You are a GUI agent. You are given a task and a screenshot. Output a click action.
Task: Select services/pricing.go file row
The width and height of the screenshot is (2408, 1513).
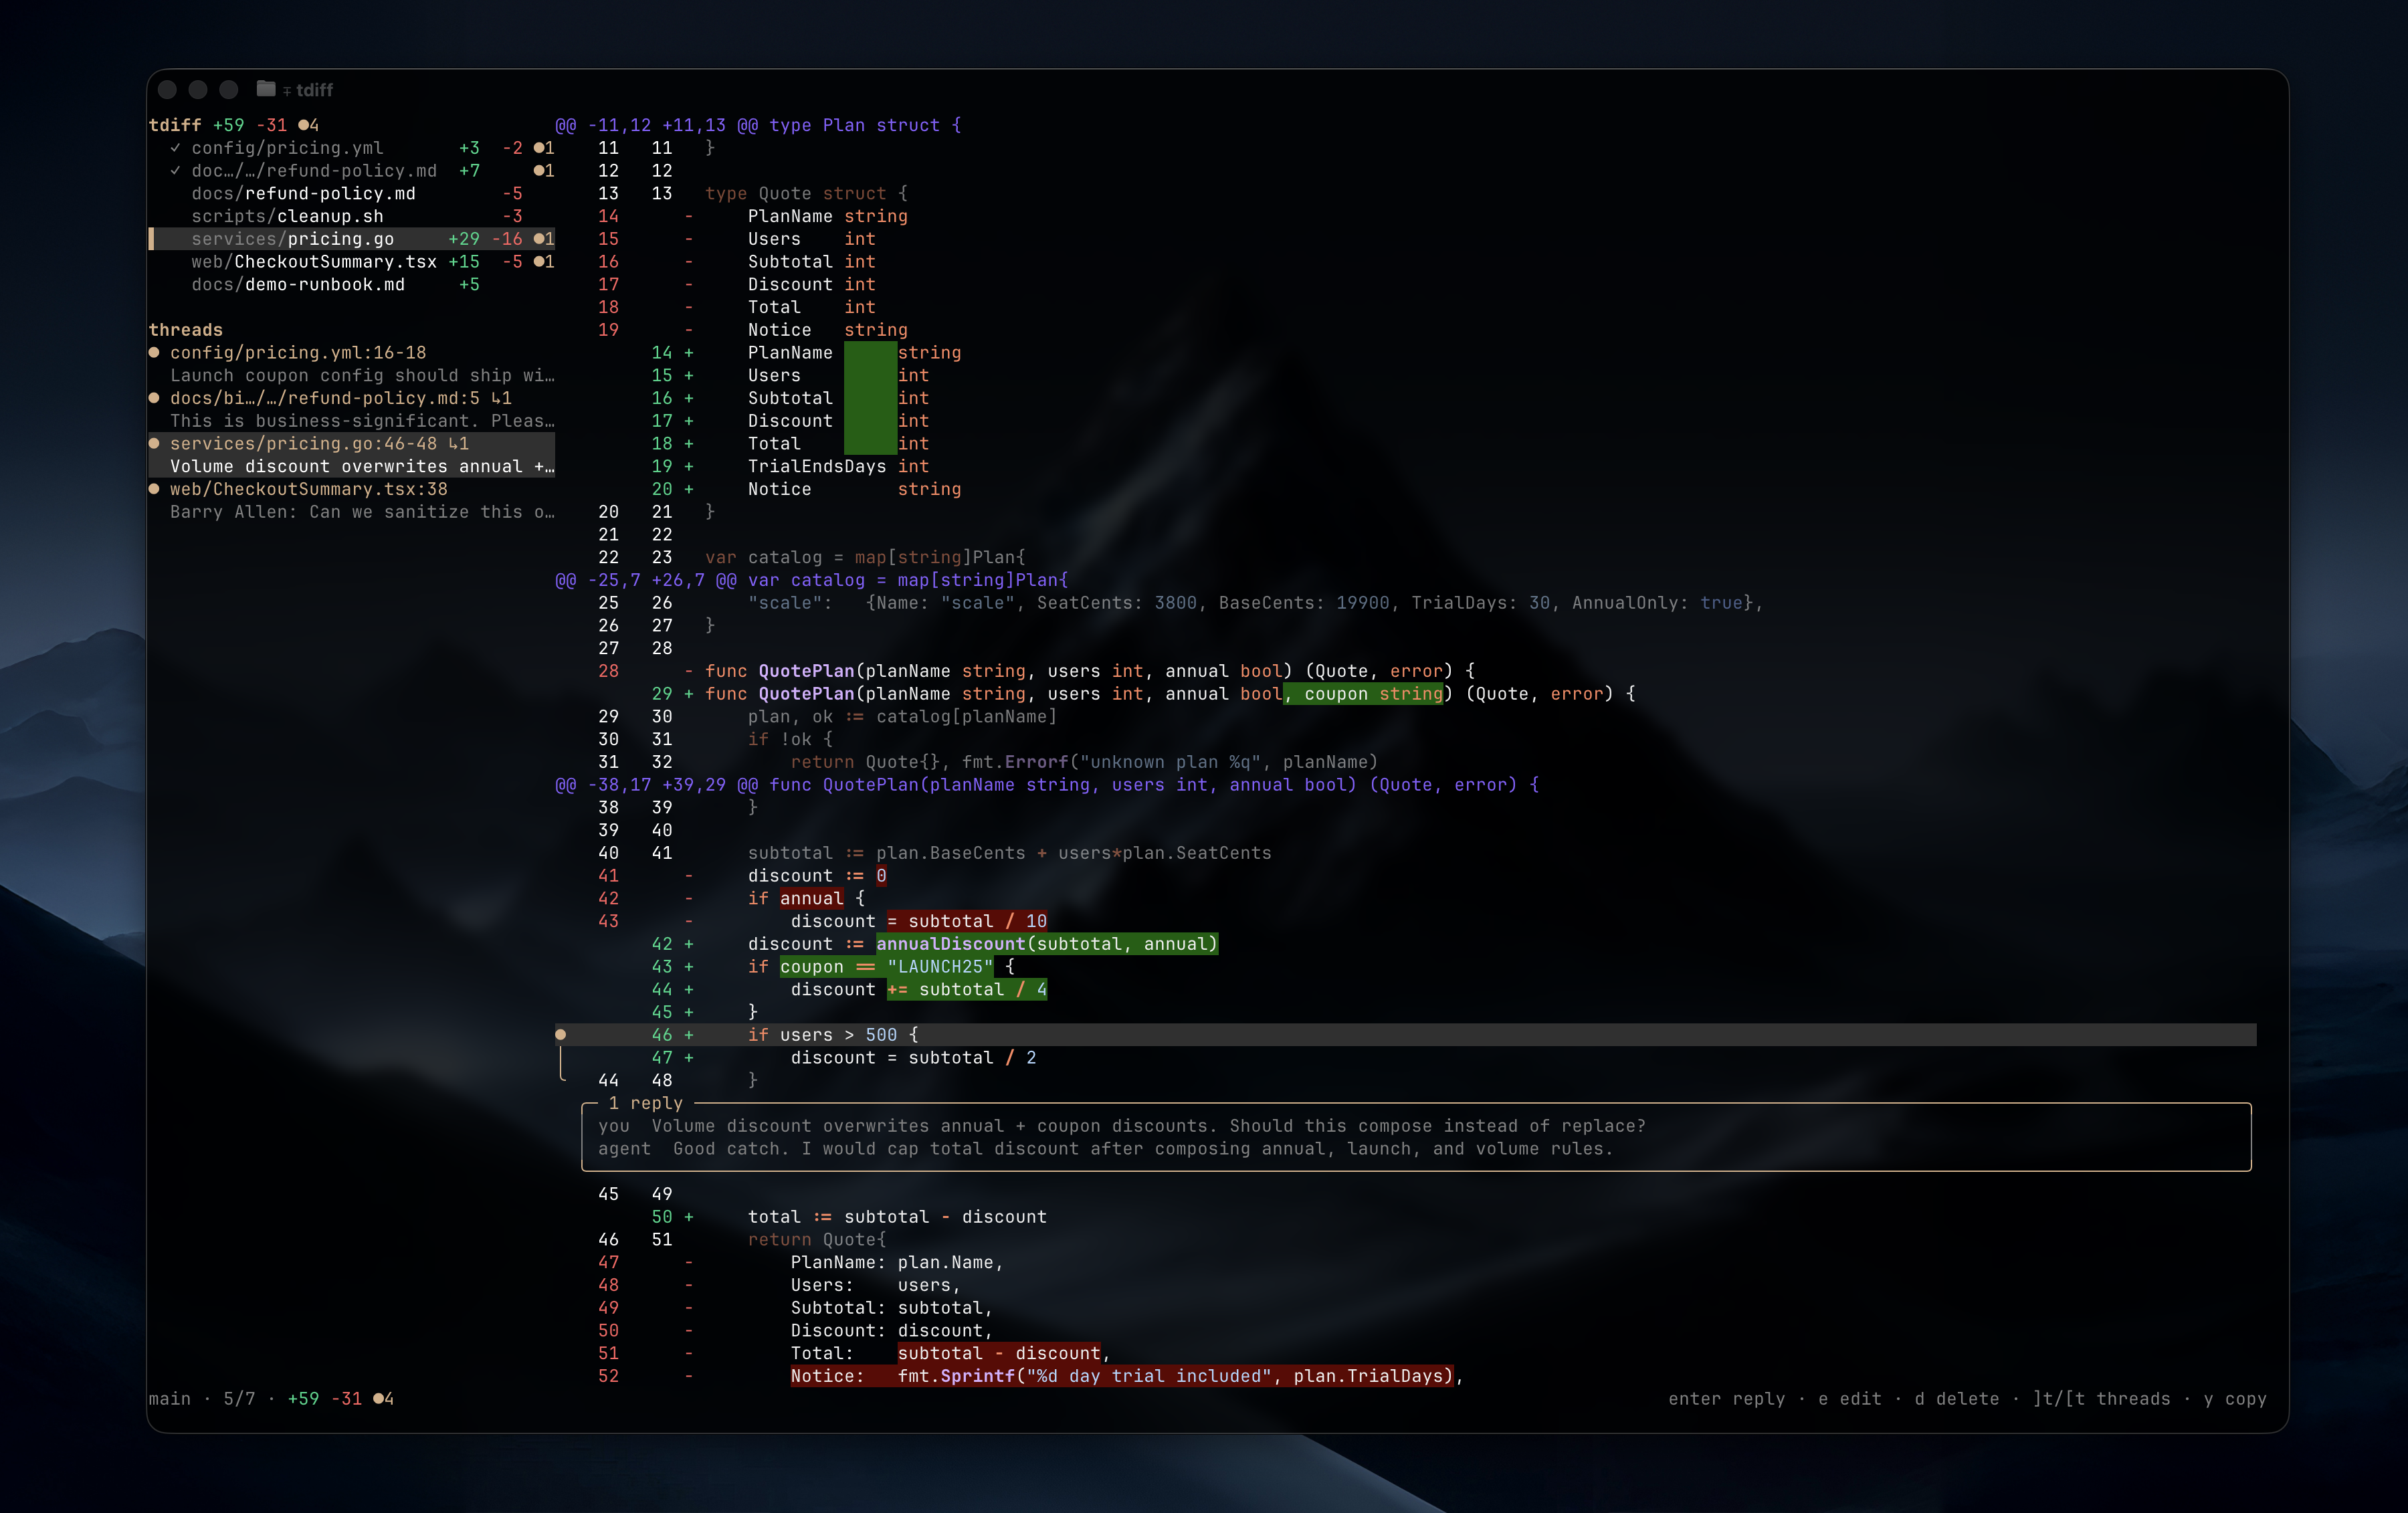click(x=352, y=239)
